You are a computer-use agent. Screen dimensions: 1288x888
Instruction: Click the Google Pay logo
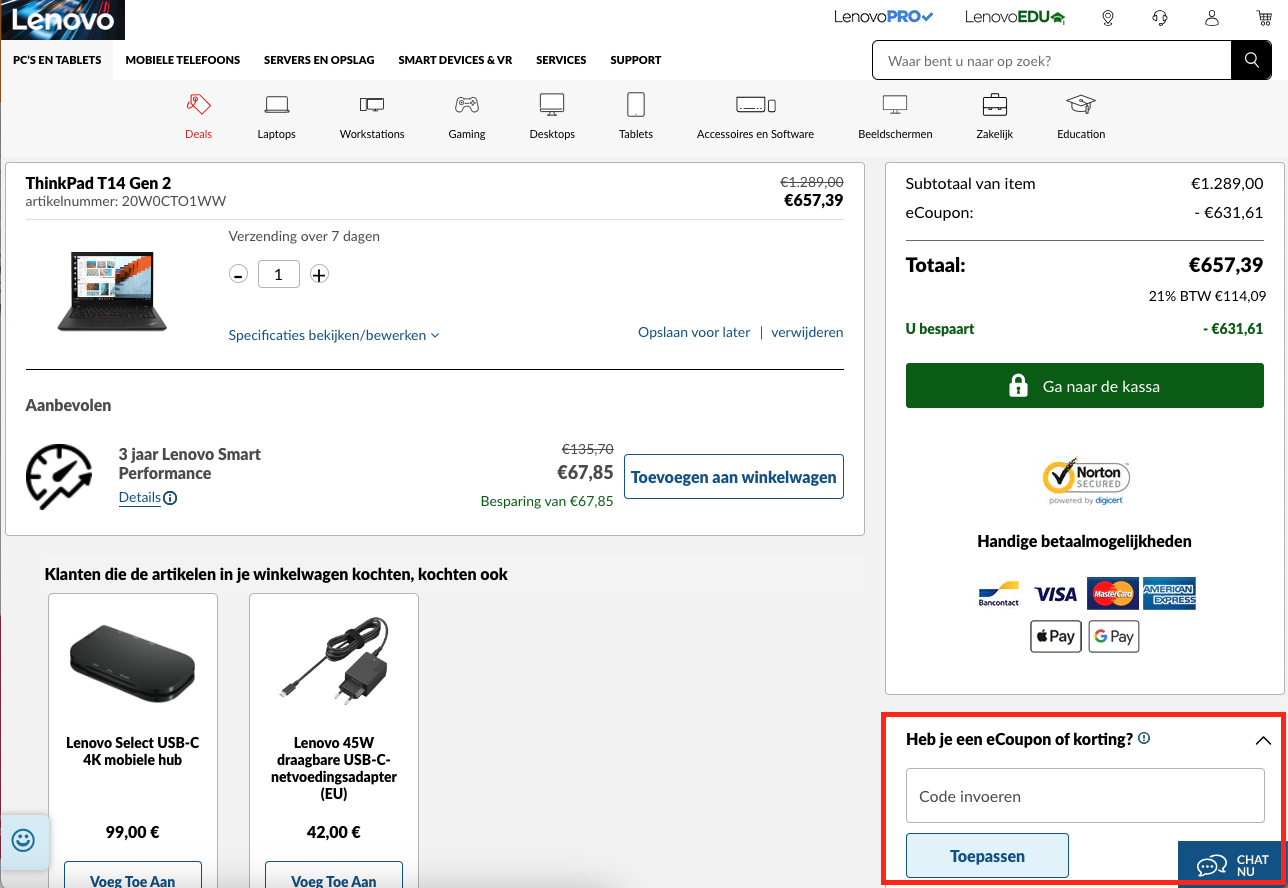tap(1114, 637)
